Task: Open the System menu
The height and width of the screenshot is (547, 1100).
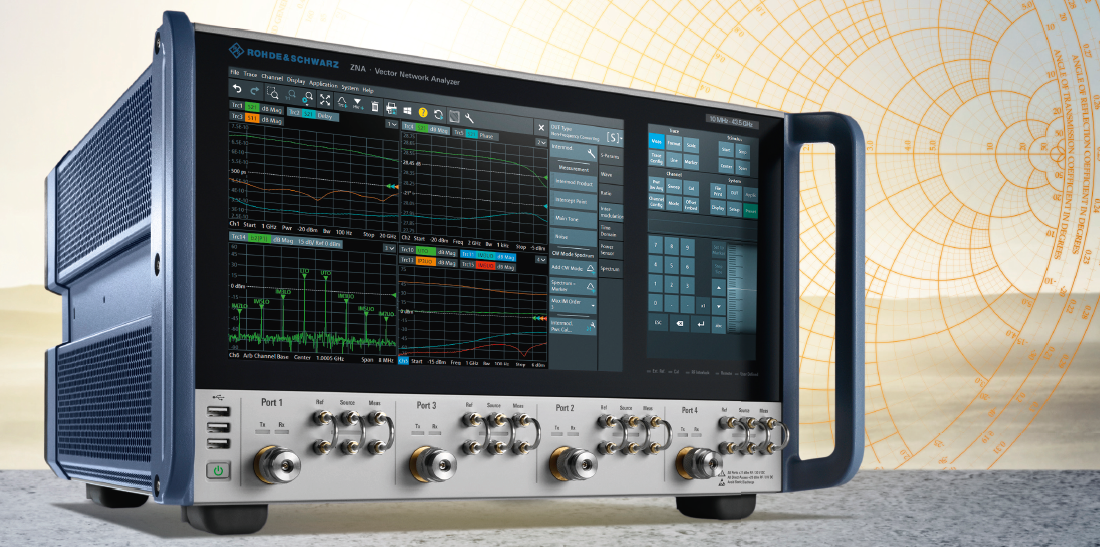Action: (350, 88)
